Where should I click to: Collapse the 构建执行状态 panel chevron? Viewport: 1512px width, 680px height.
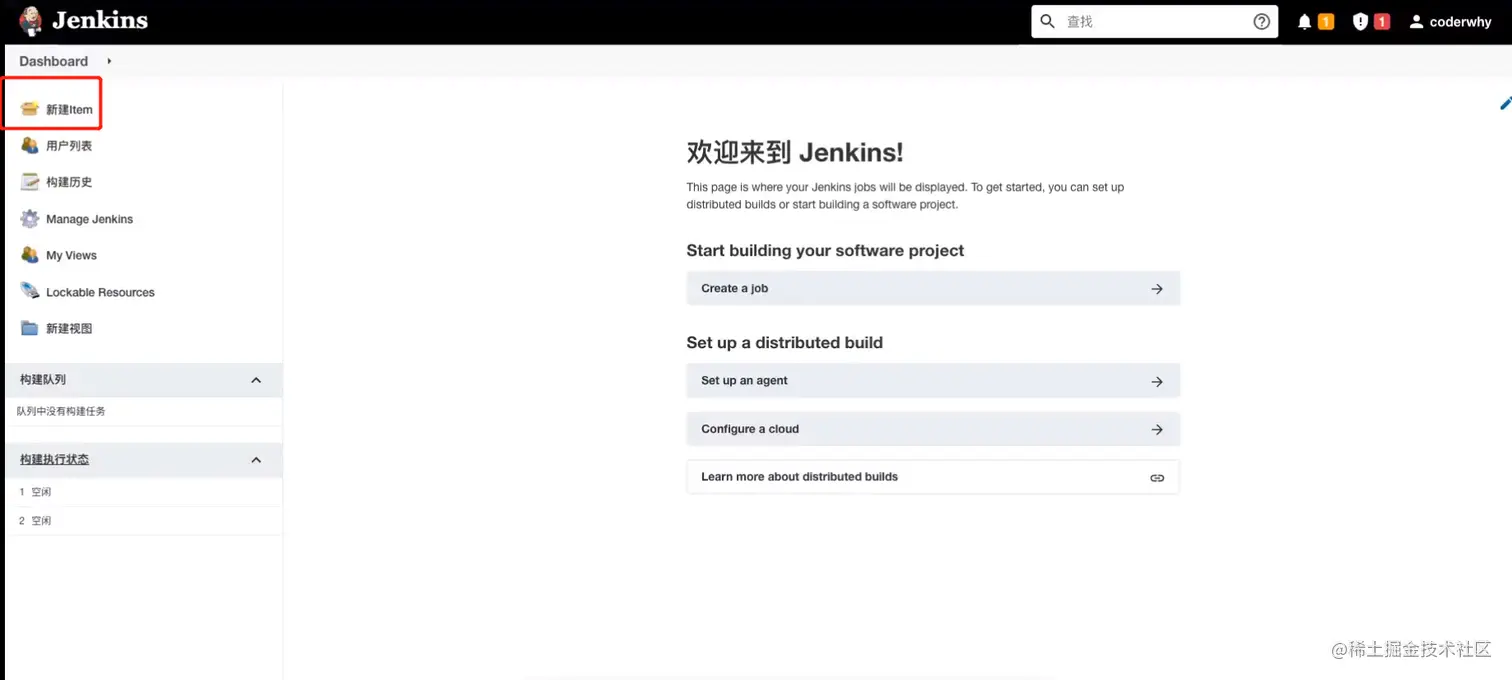(256, 460)
